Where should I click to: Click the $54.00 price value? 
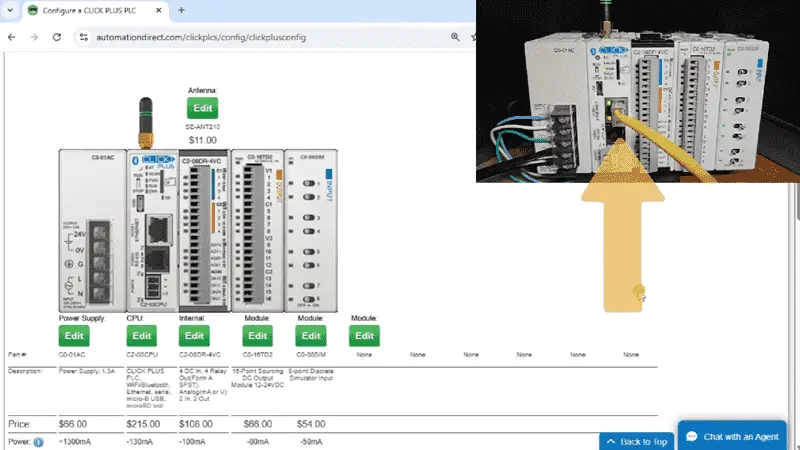coord(311,424)
